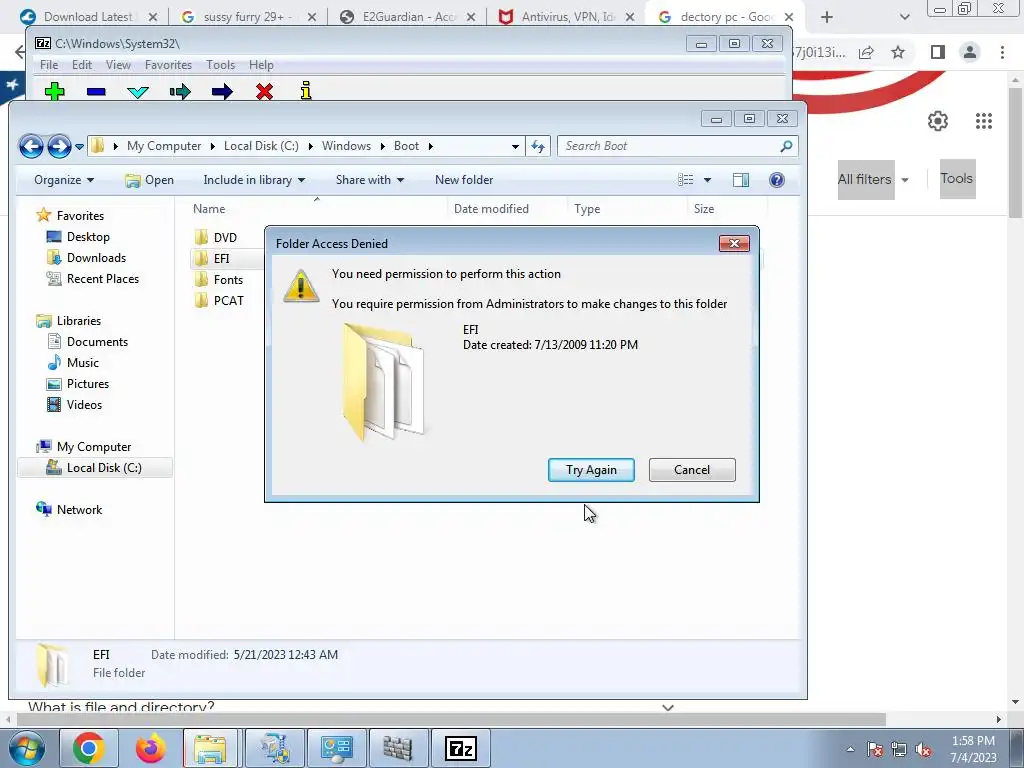The height and width of the screenshot is (768, 1024).
Task: Close the Folder Access Denied dialog
Action: coord(734,244)
